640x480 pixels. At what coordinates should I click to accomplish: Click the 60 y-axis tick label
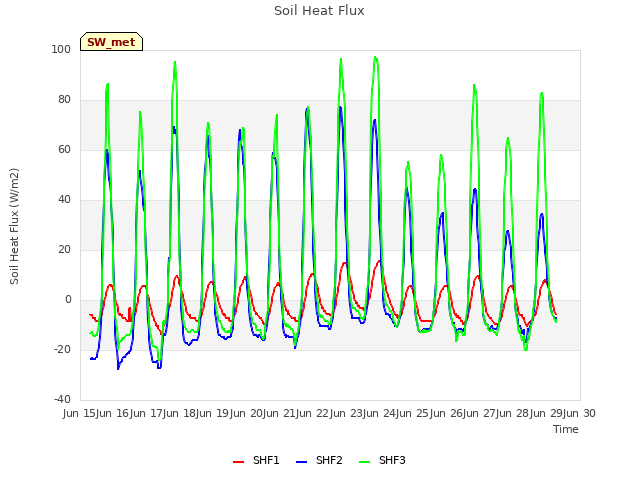click(64, 149)
